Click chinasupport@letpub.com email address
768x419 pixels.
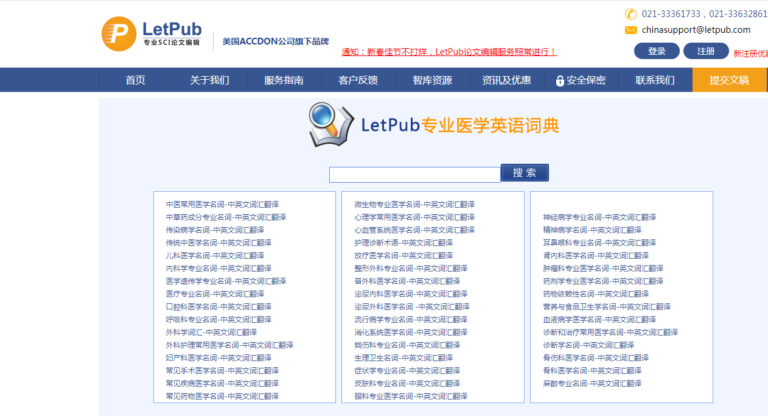pyautogui.click(x=696, y=30)
